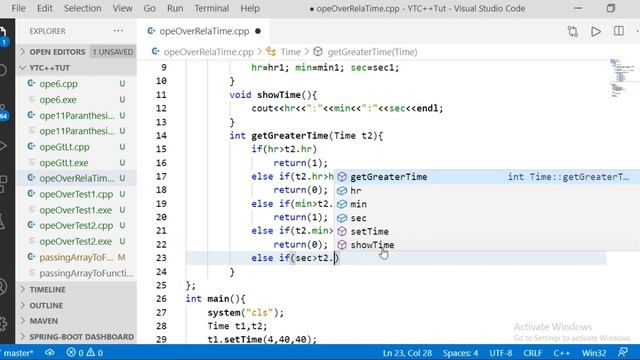Open the Terminal menu
640x360 pixels.
(x=211, y=8)
